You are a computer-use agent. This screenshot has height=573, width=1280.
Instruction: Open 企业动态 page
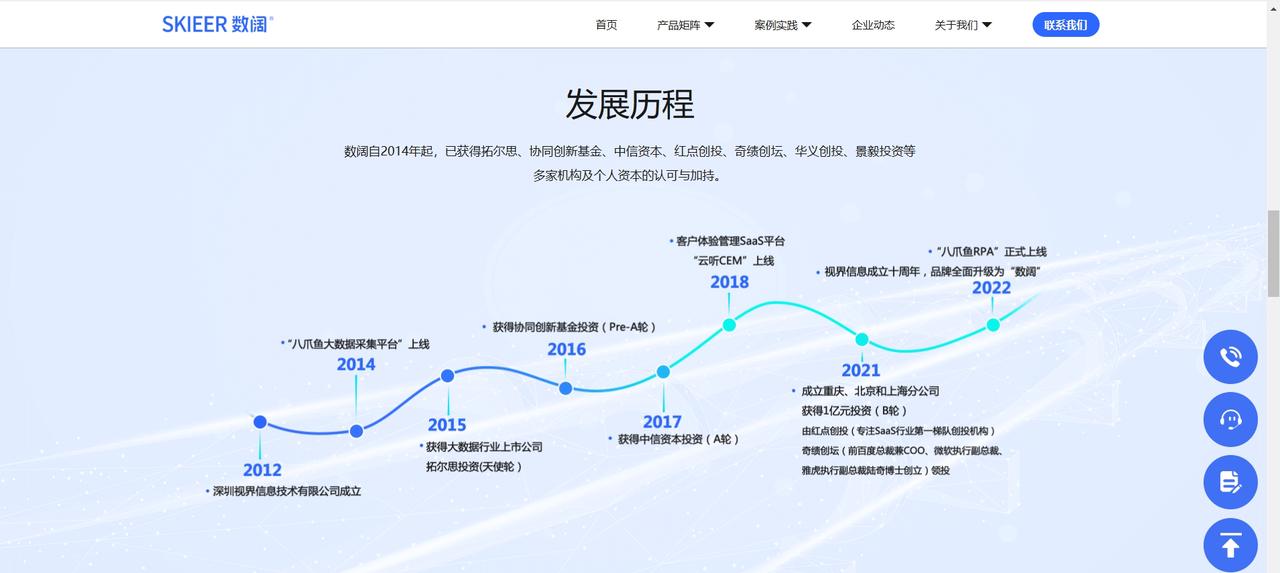pos(873,25)
